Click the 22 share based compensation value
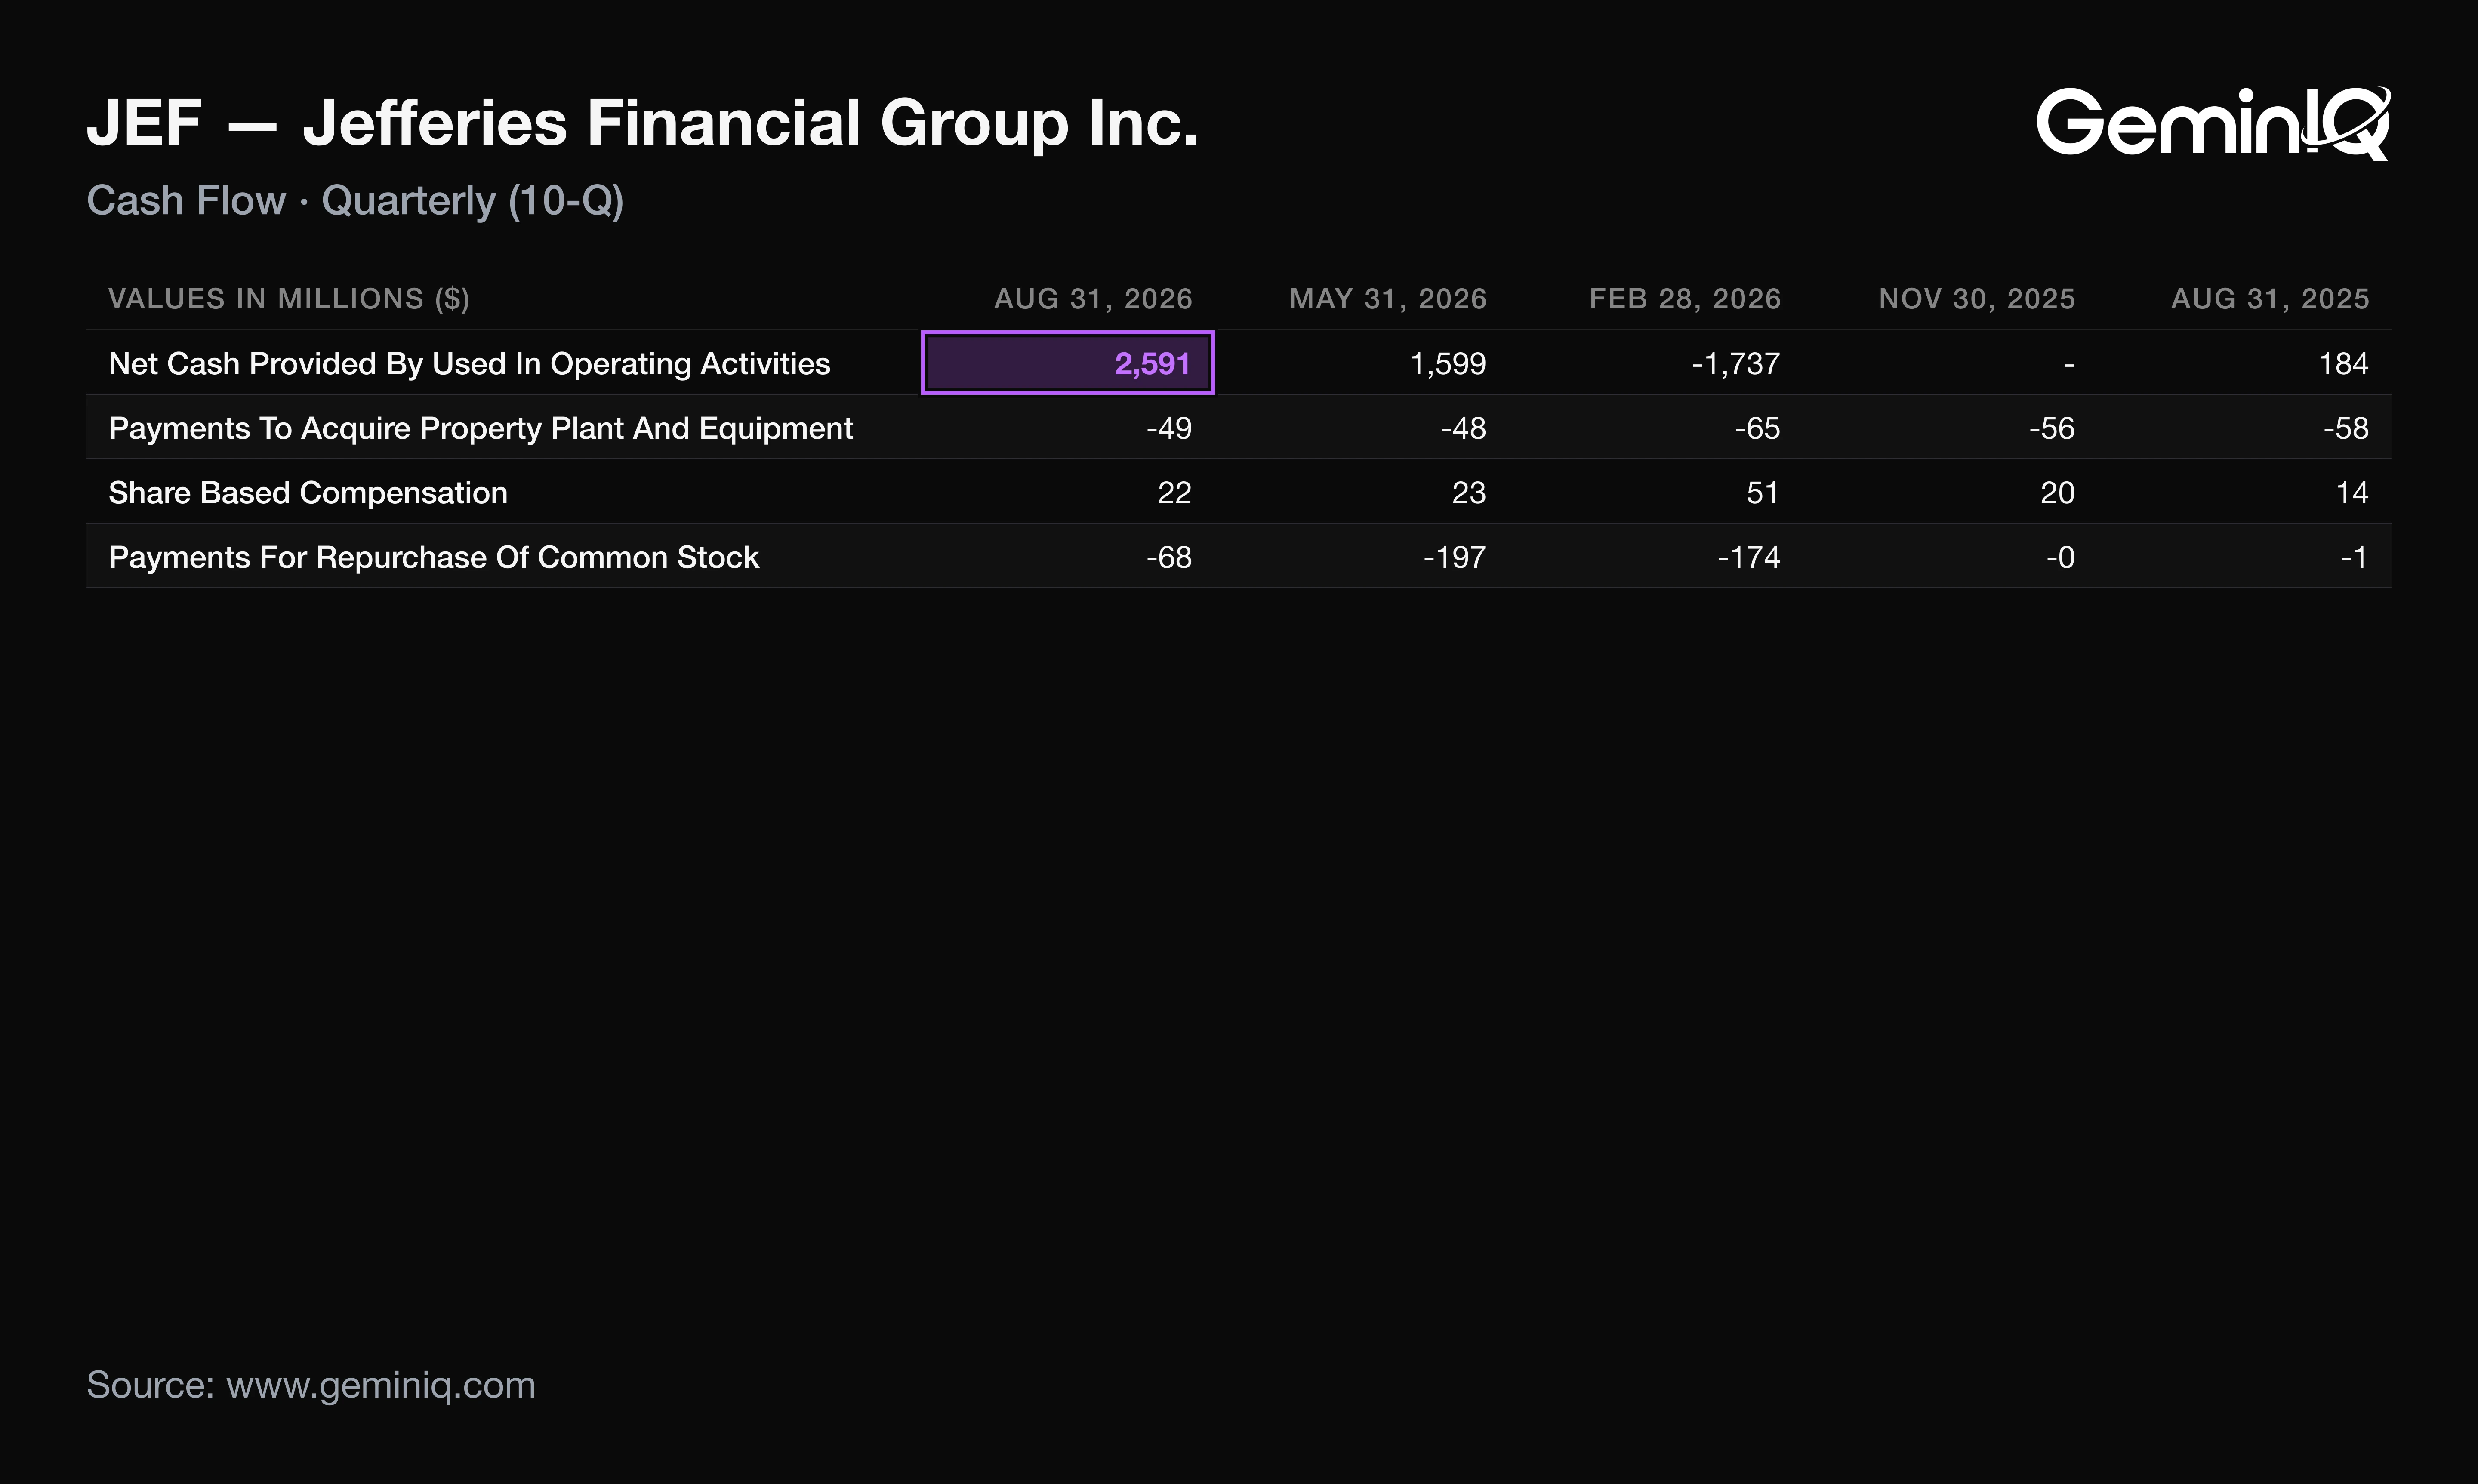Screen dimensions: 2478x1484 (1175, 492)
